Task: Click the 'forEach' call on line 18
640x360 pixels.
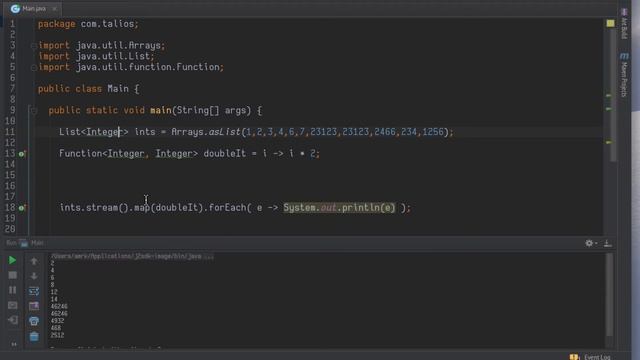Action: click(227, 208)
